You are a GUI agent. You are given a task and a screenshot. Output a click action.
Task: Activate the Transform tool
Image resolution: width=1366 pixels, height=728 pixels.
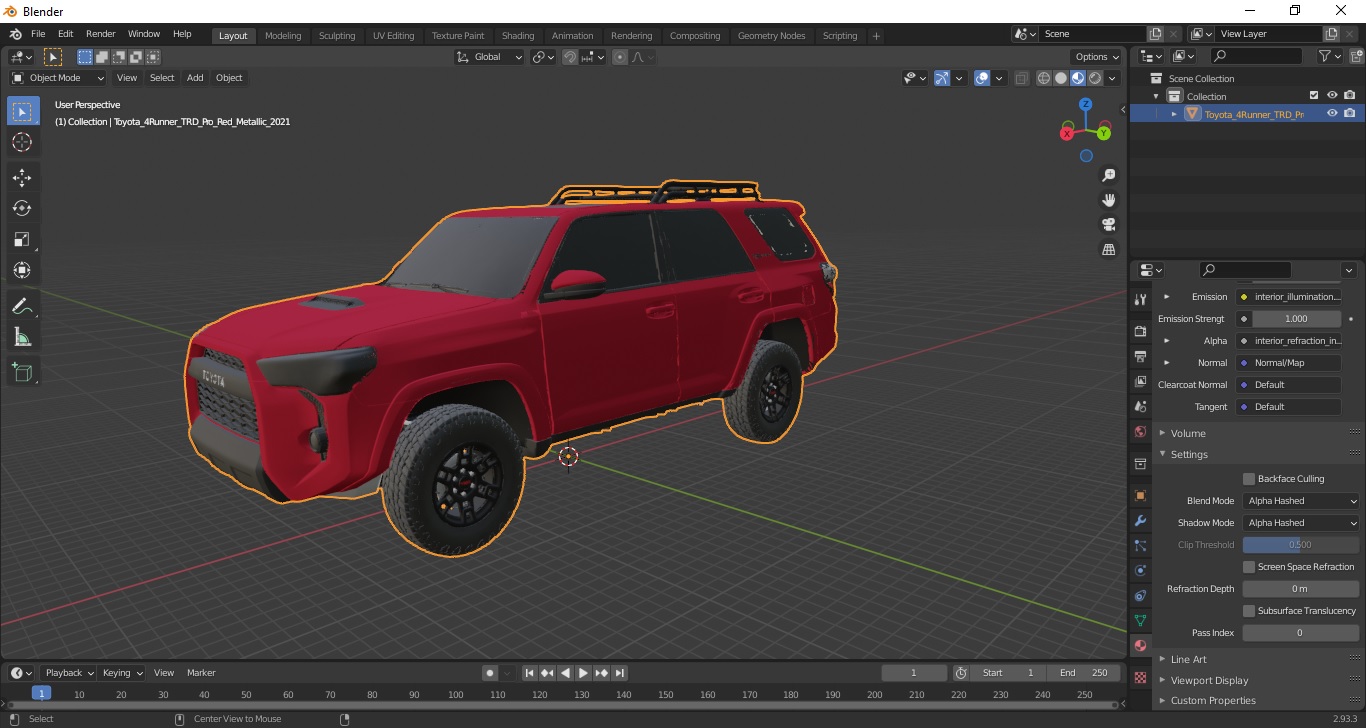pos(22,270)
